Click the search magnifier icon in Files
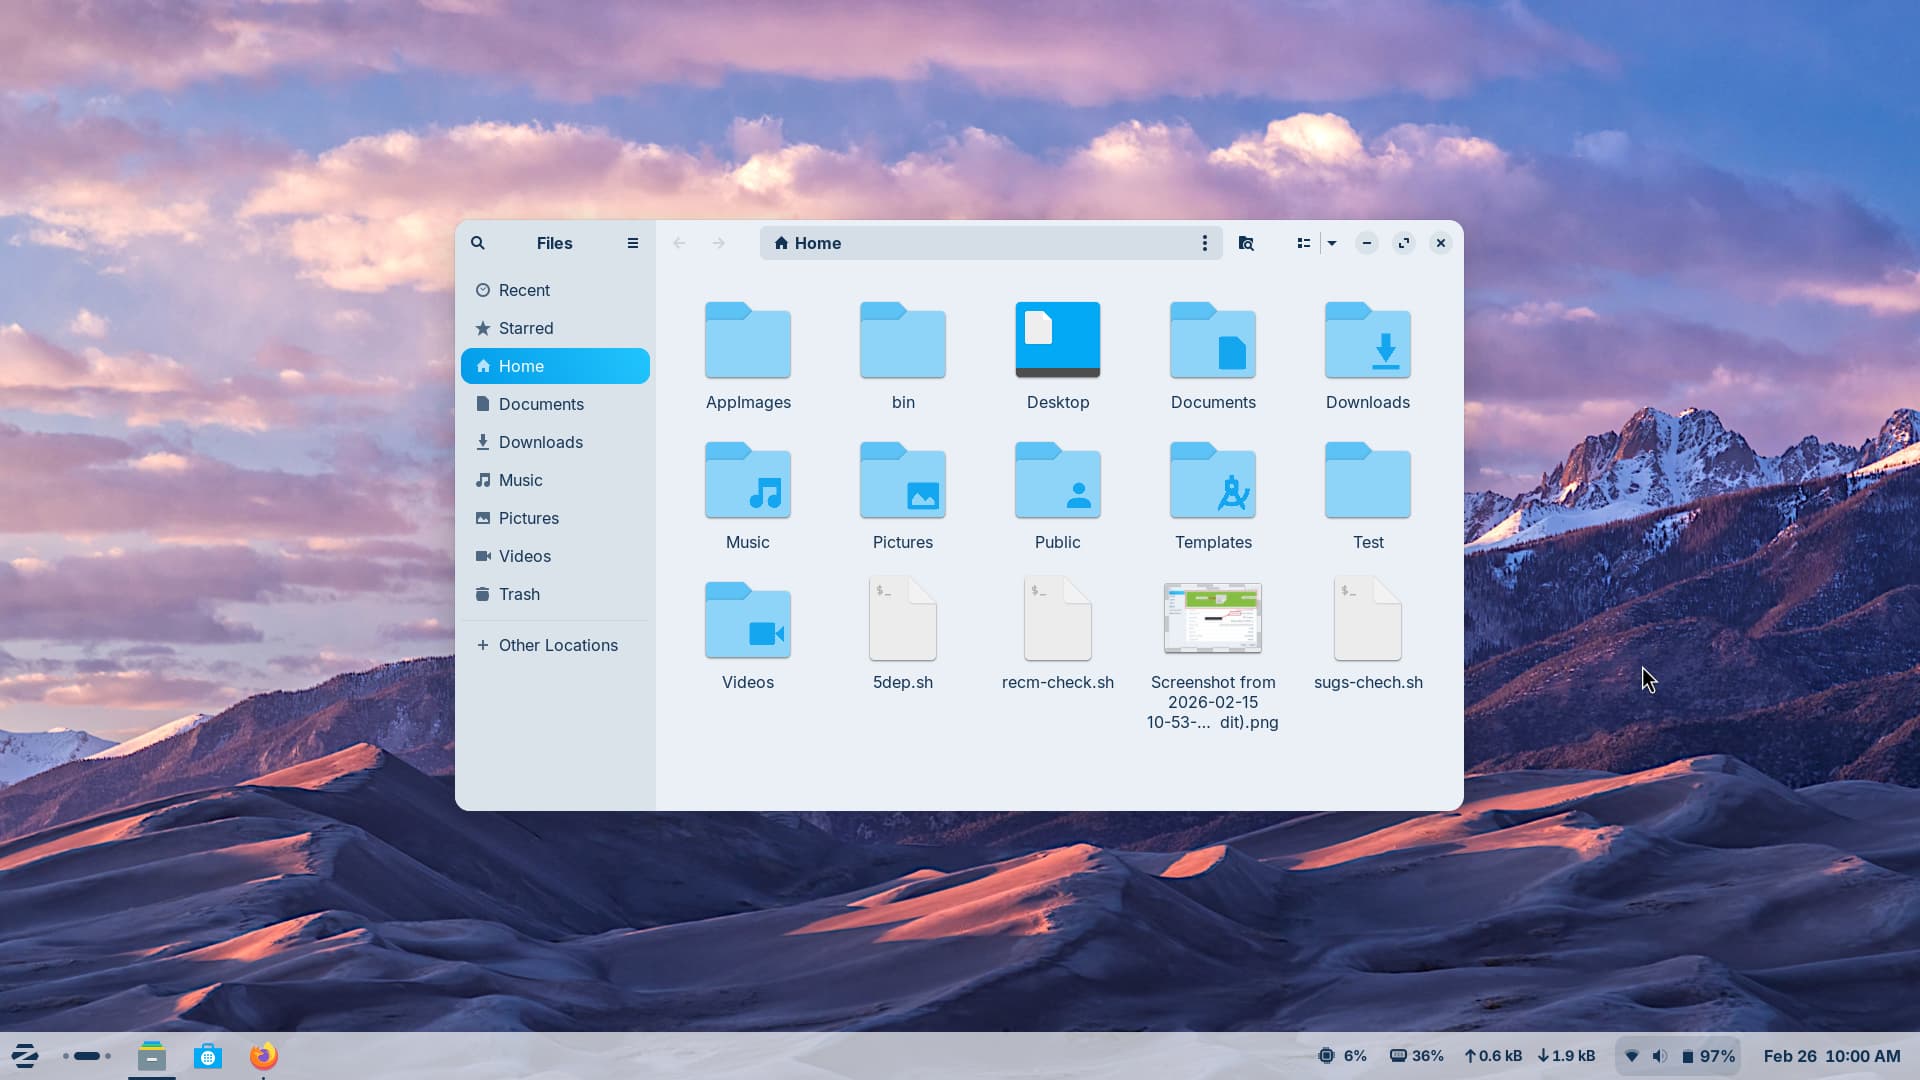This screenshot has width=1920, height=1080. click(478, 243)
